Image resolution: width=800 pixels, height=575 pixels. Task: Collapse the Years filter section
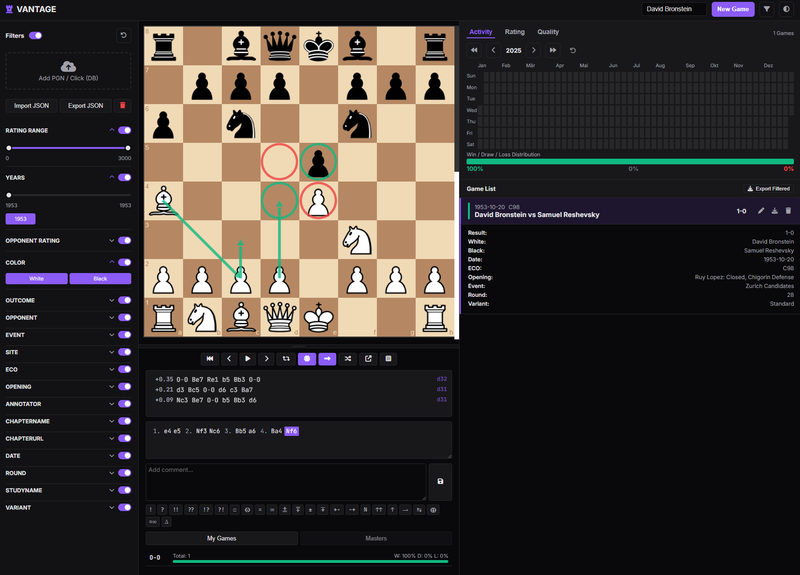point(112,177)
